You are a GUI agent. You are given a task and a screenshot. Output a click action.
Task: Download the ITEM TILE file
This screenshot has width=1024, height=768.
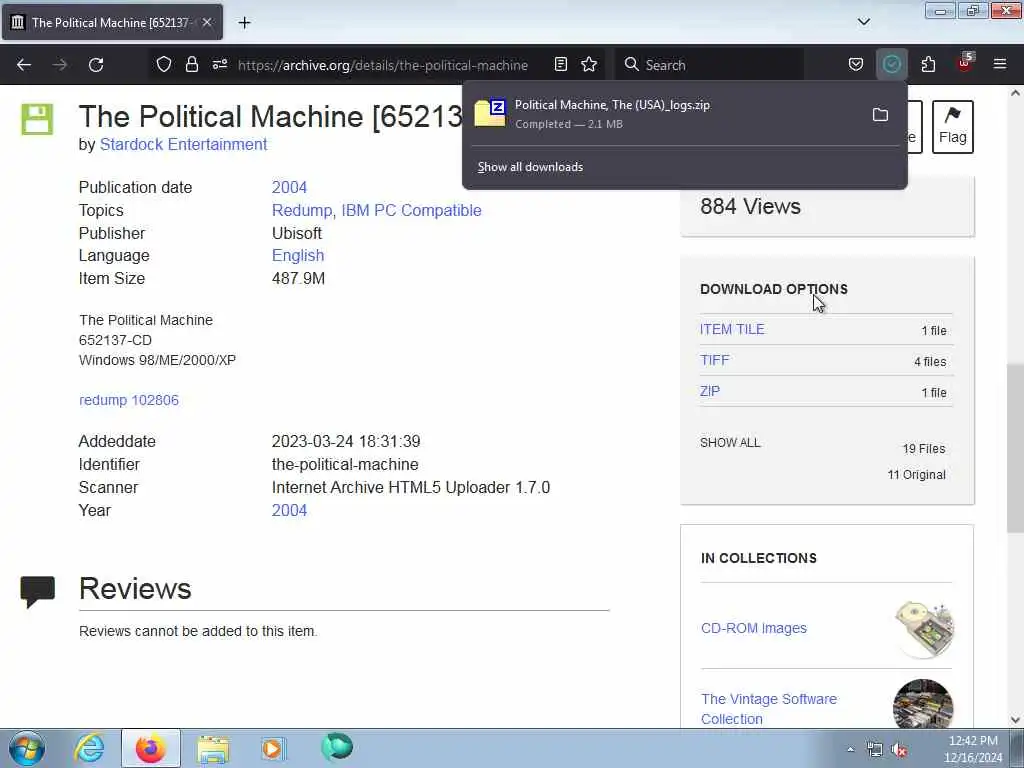(732, 329)
